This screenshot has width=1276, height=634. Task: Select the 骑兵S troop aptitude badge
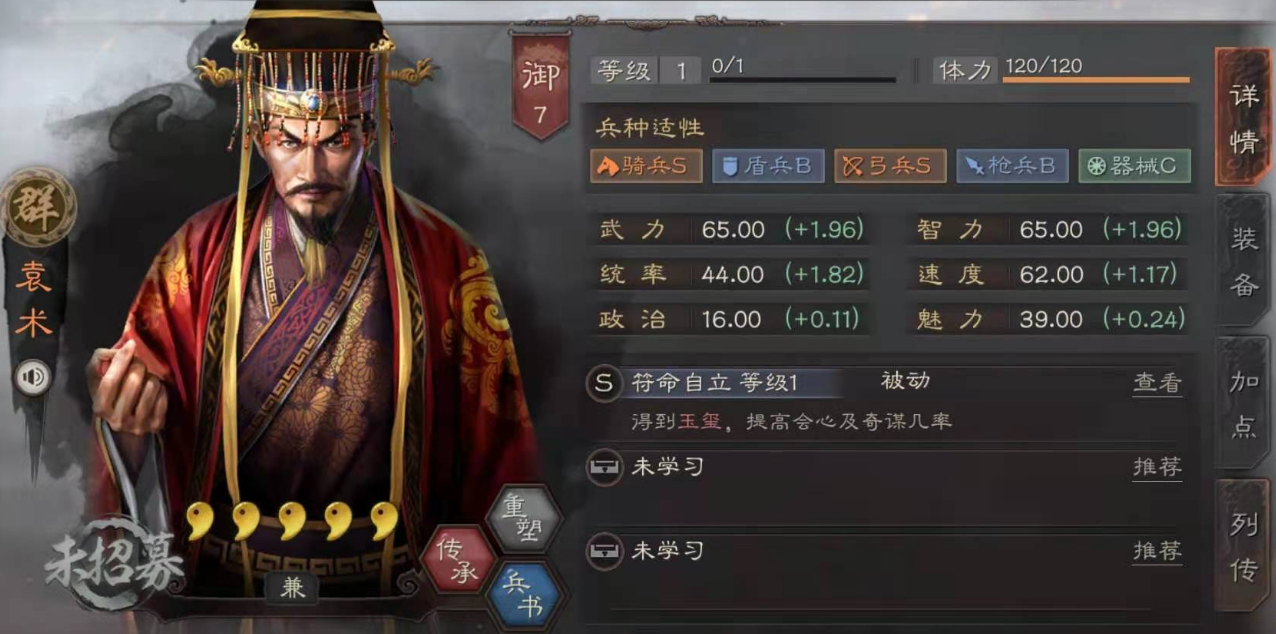click(x=646, y=166)
